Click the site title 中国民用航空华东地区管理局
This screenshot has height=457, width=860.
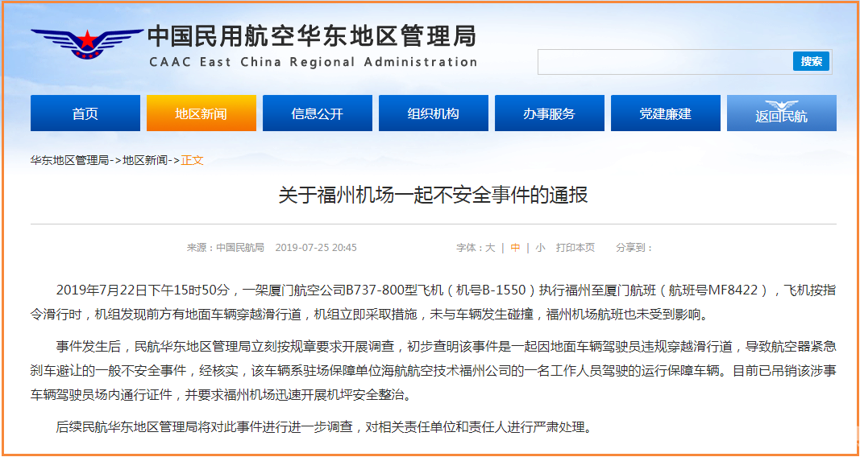click(x=312, y=36)
